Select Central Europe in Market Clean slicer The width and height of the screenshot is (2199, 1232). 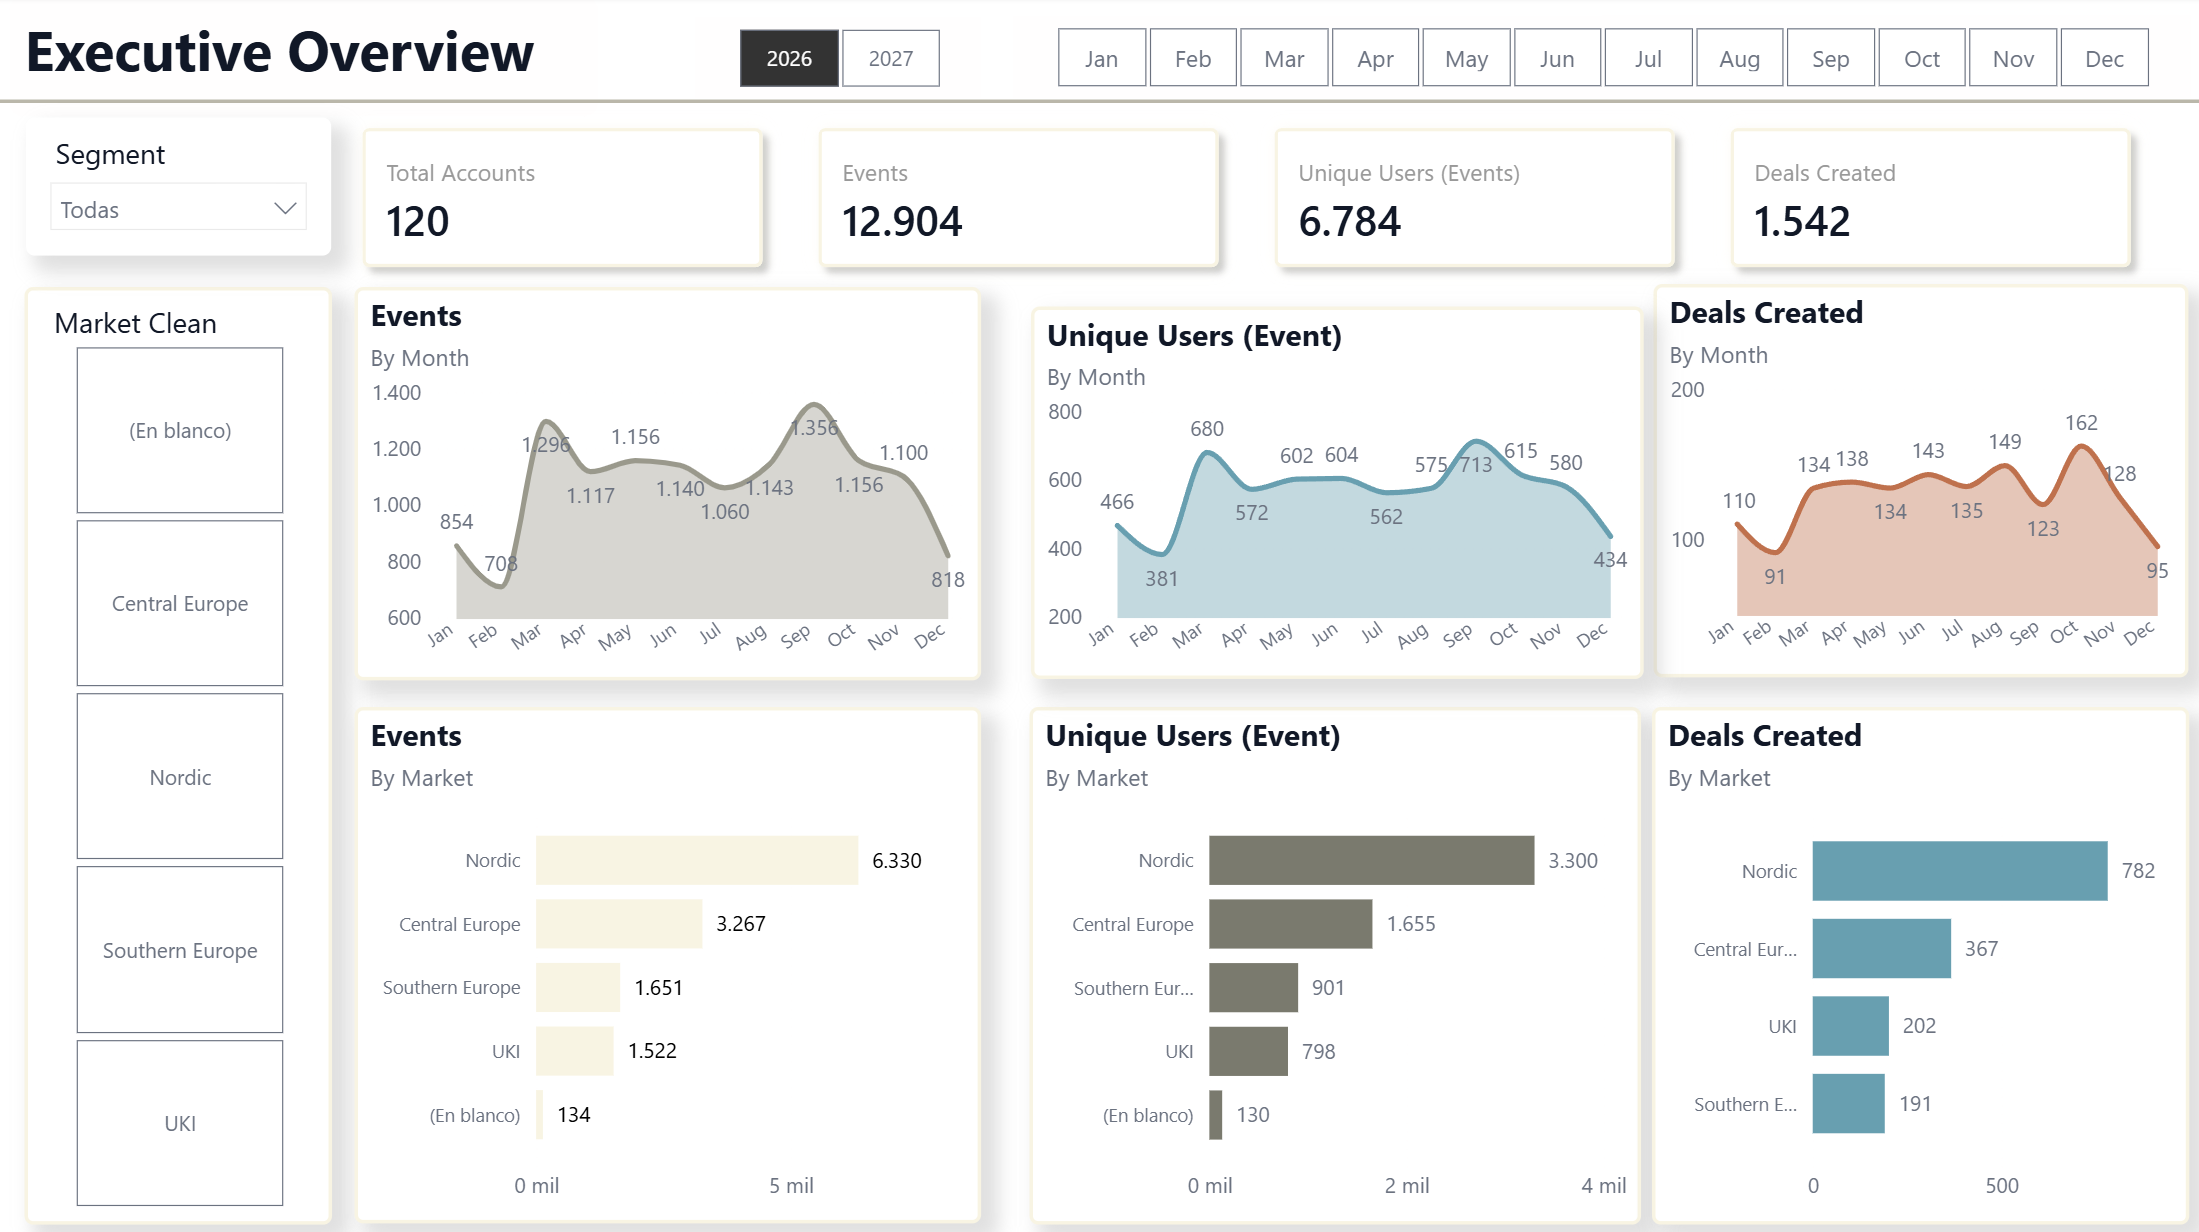point(180,603)
